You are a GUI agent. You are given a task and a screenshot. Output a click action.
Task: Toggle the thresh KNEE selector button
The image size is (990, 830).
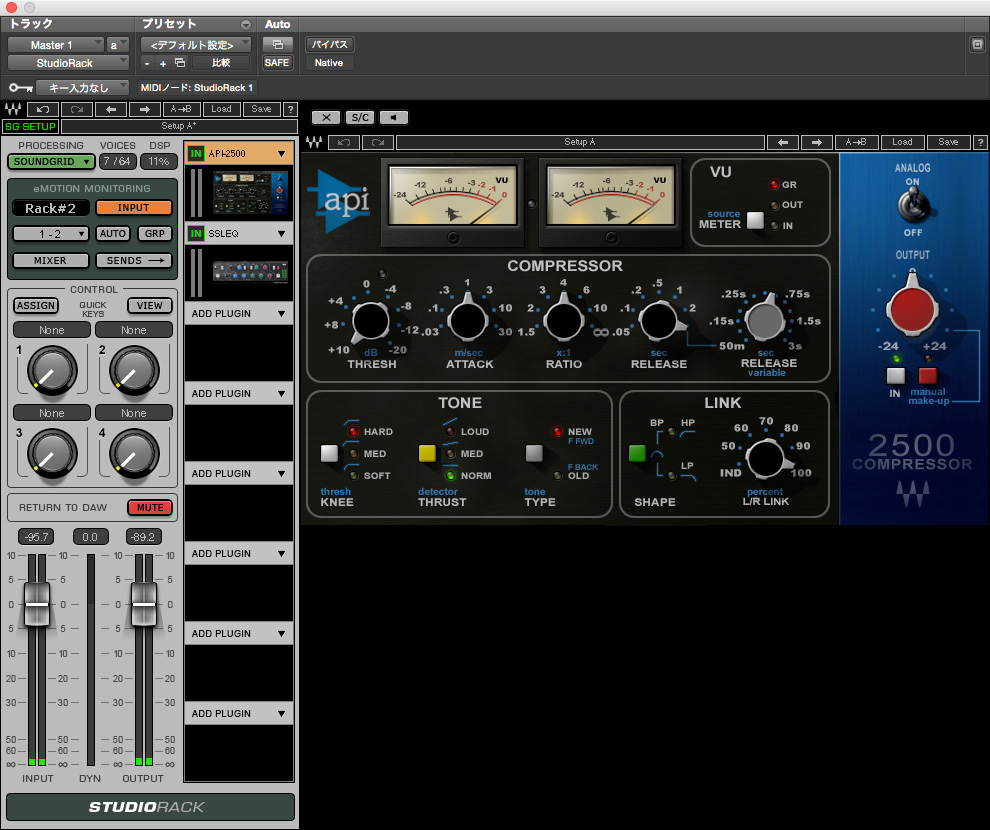329,453
